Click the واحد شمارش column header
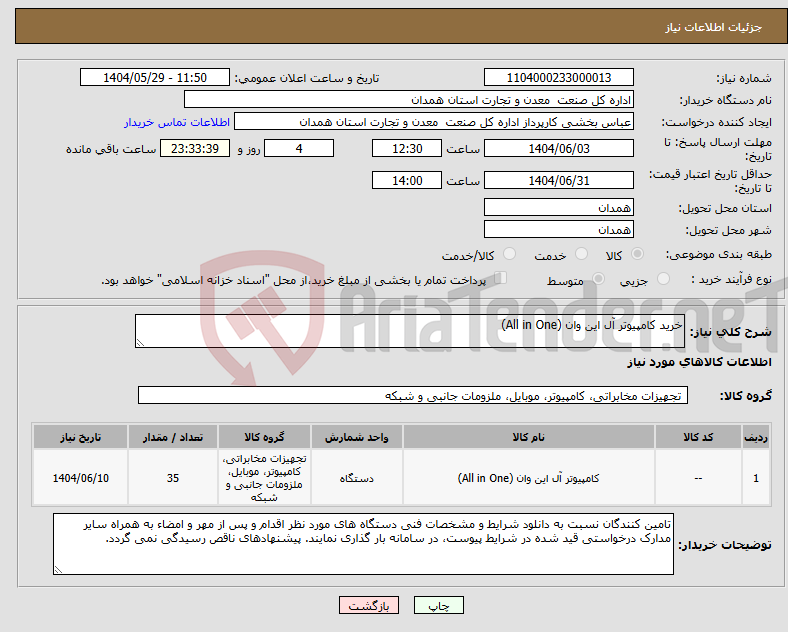 point(356,437)
